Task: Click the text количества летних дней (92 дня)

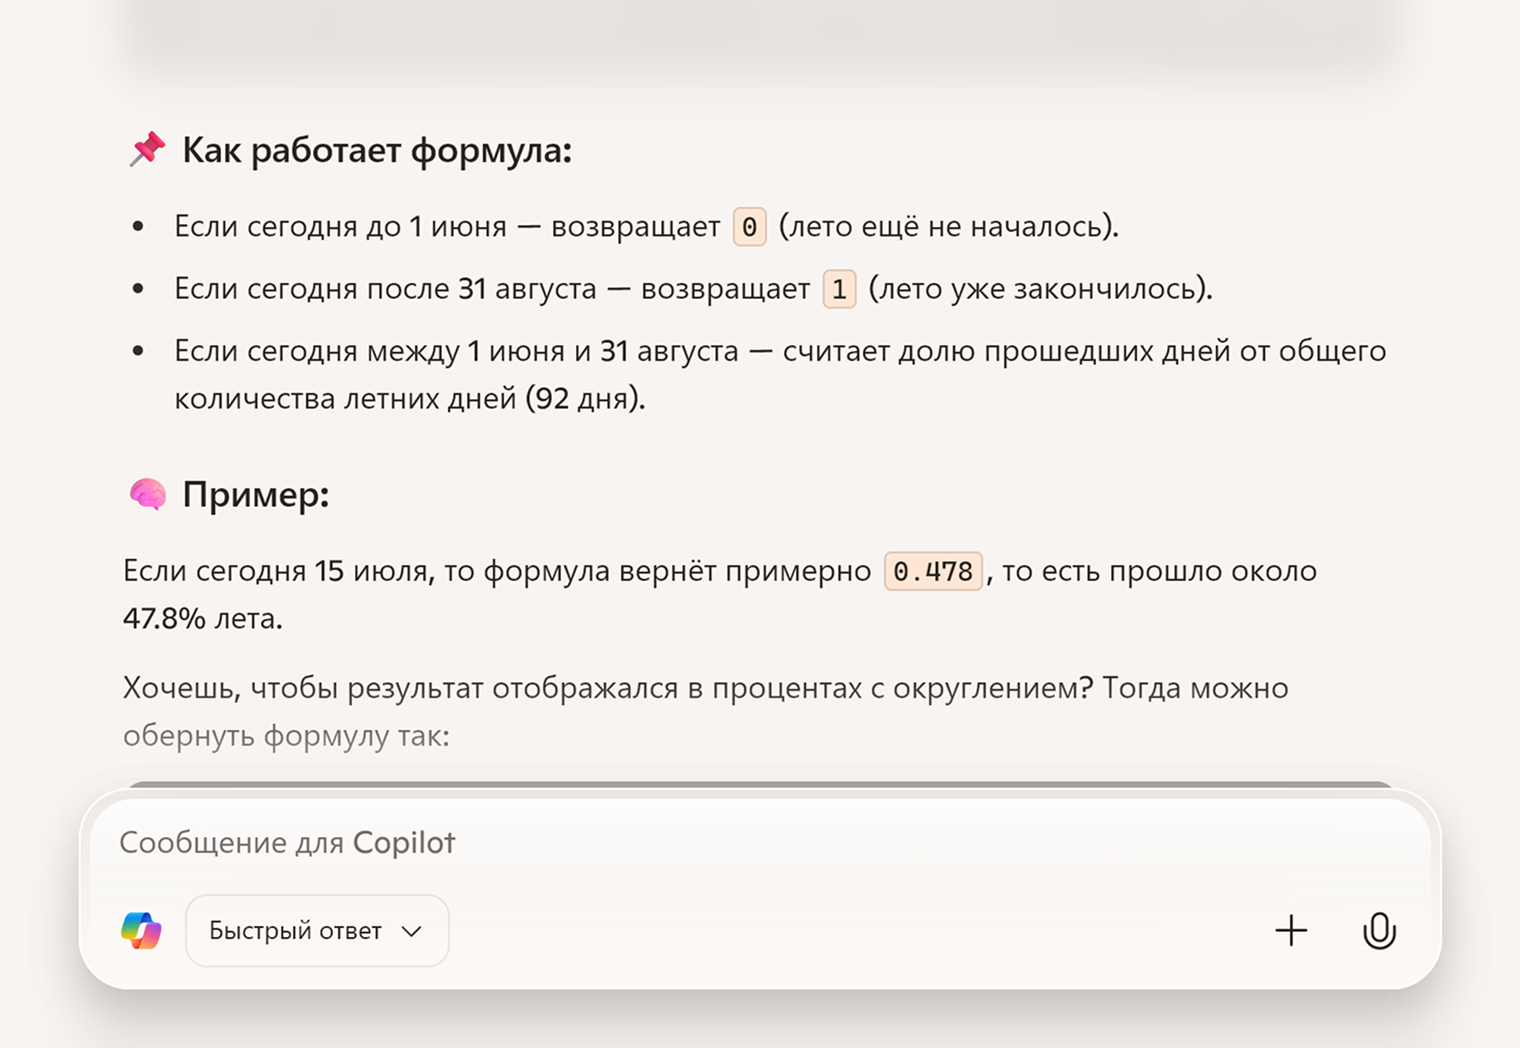Action: tap(410, 399)
